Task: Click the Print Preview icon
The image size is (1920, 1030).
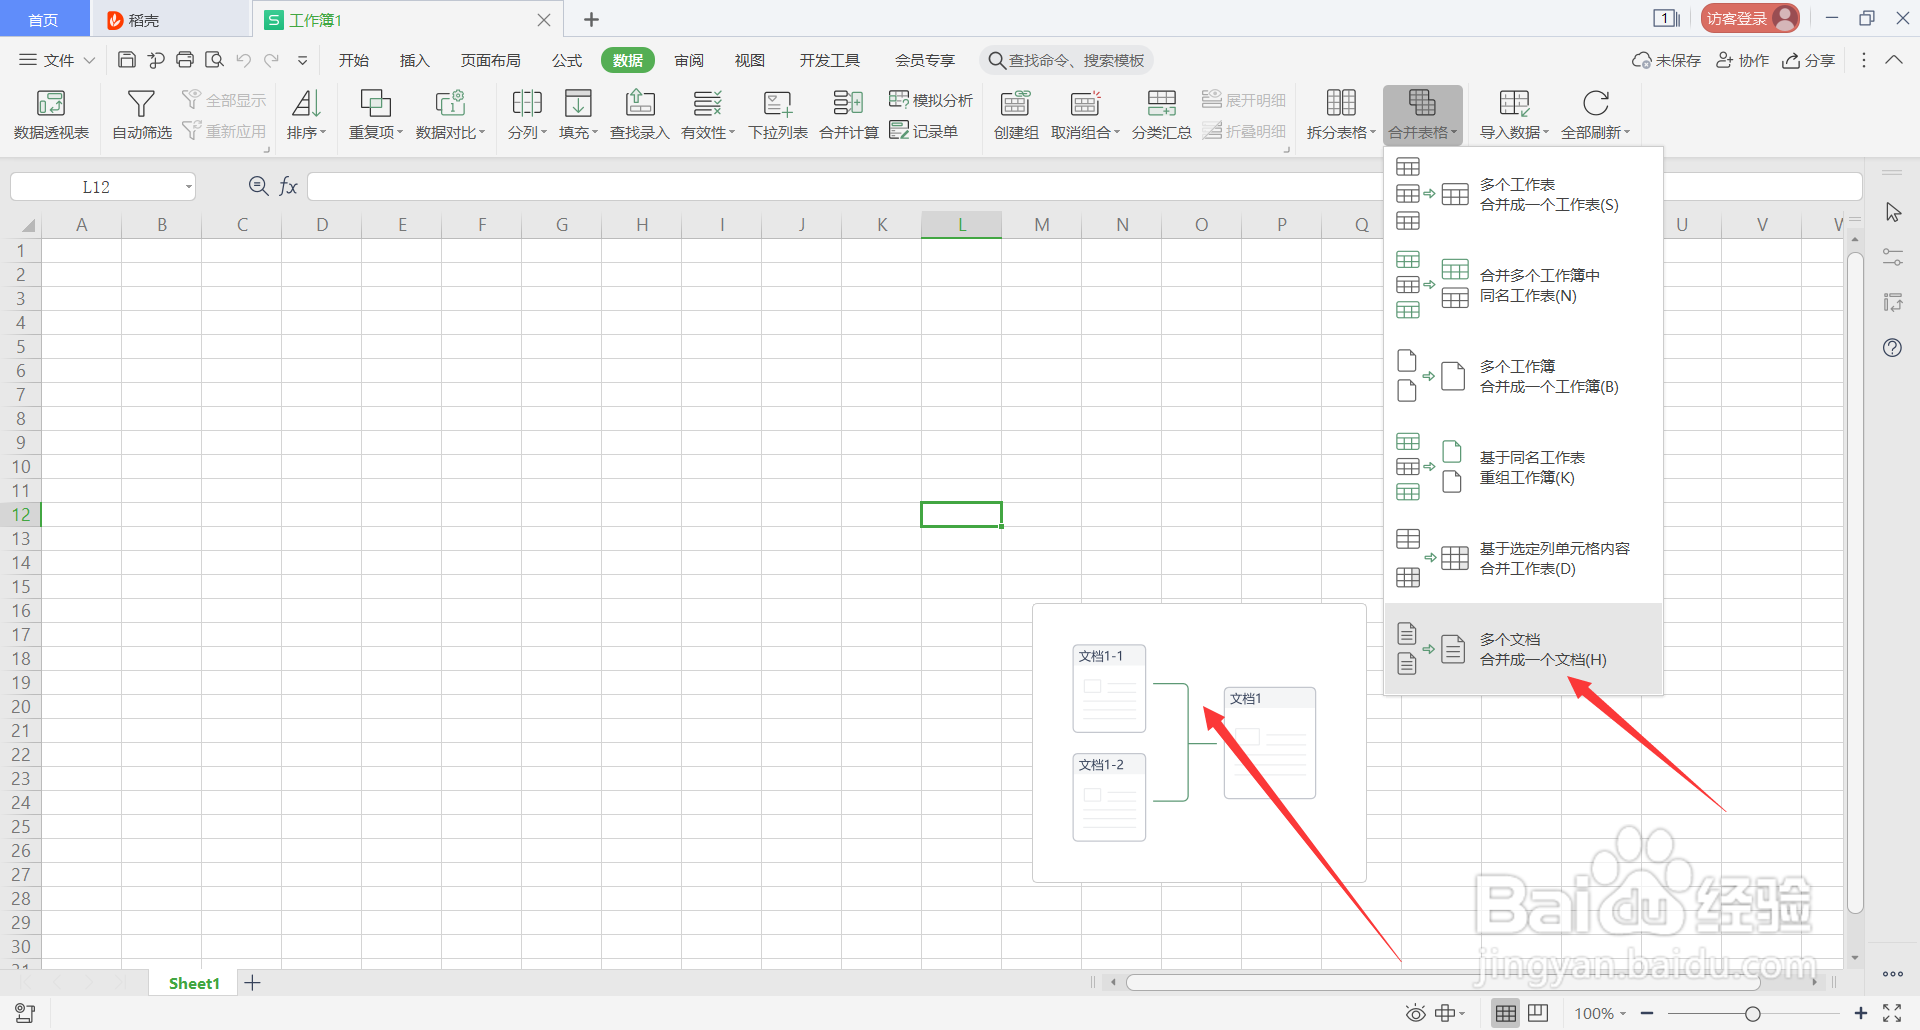Action: click(214, 60)
